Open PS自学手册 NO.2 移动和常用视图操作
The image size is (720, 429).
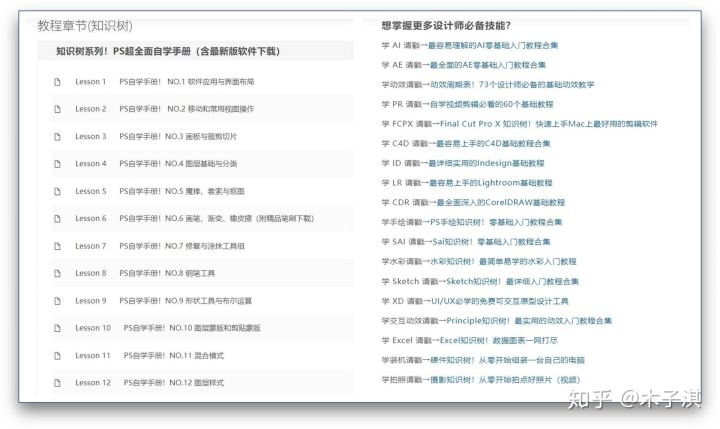[186, 109]
